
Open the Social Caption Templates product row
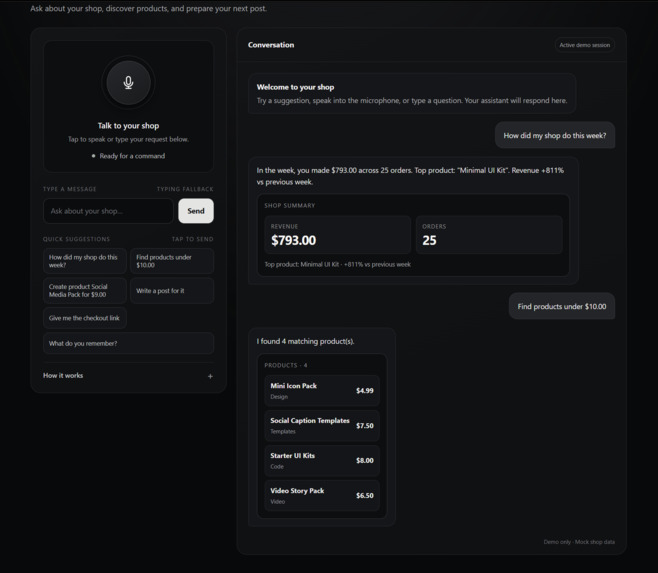[322, 426]
